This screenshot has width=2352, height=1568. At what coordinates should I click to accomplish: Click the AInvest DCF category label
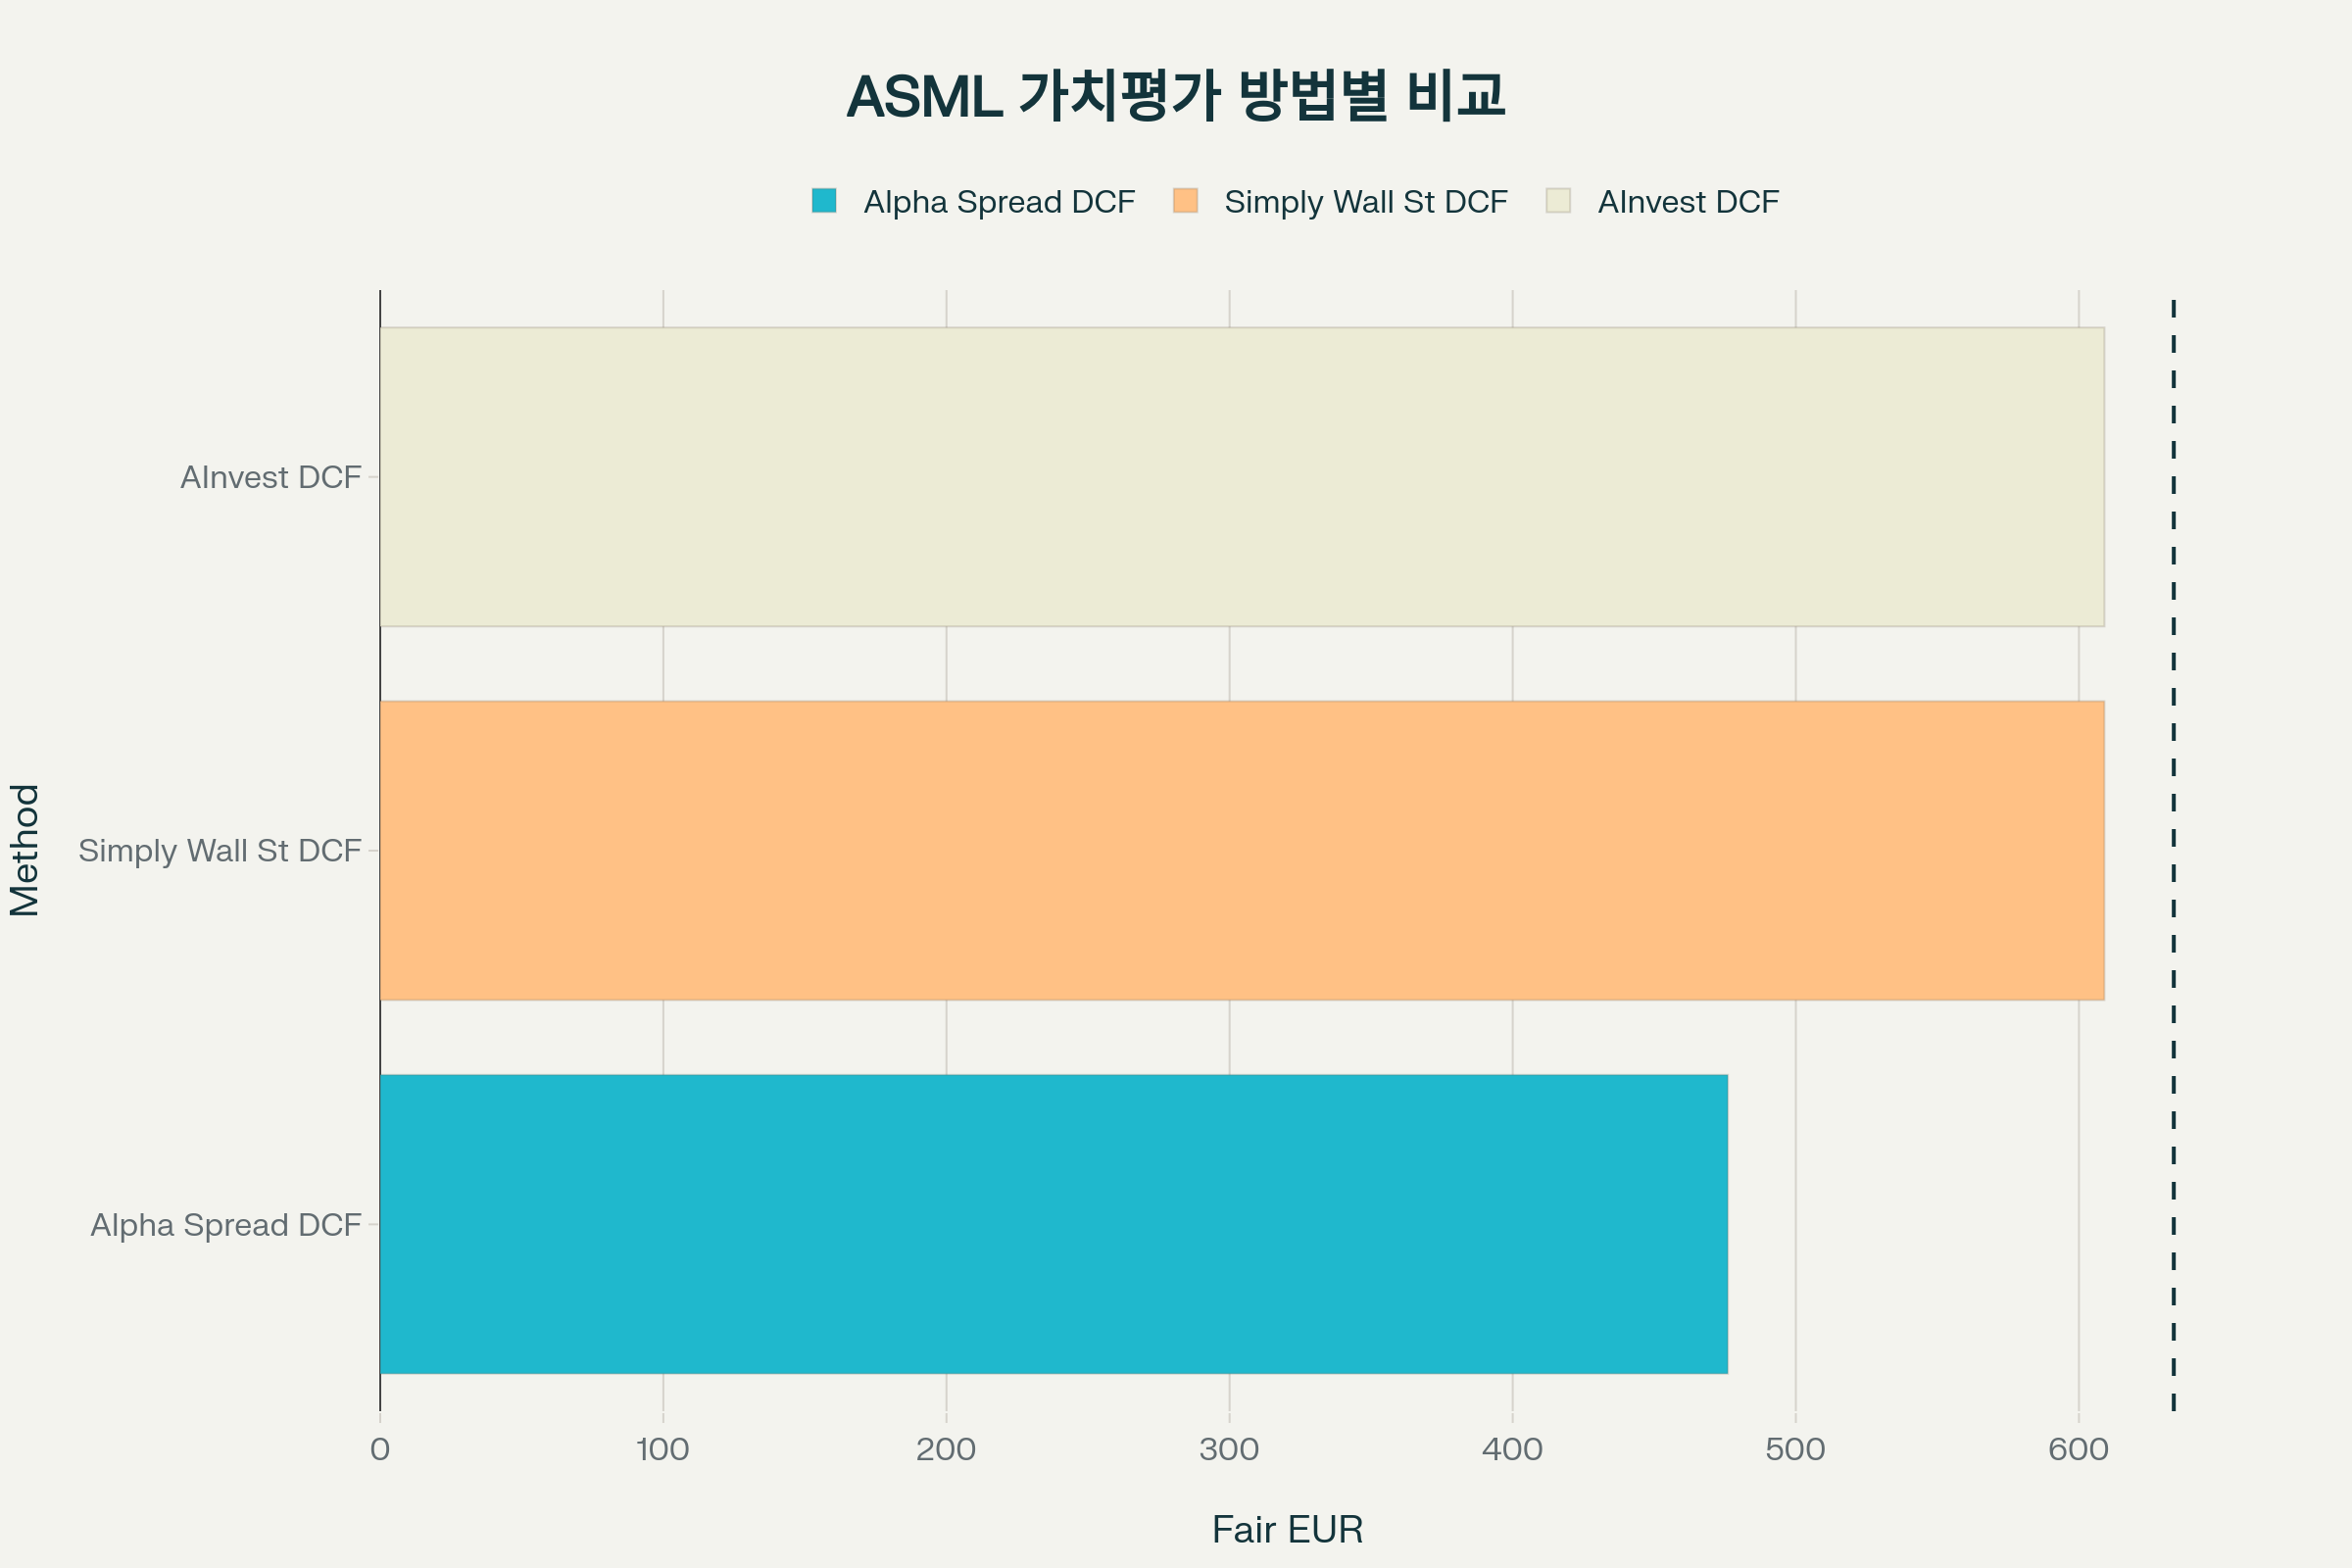tap(273, 478)
